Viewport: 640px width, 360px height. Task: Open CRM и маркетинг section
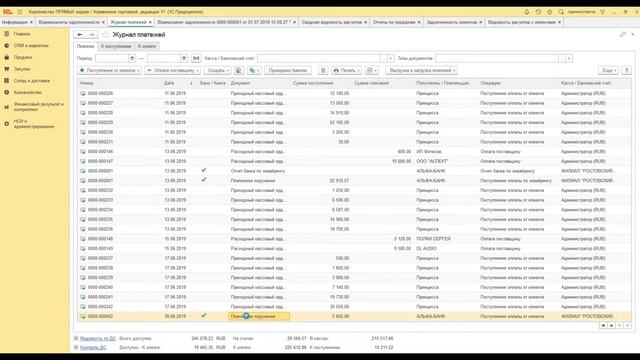(31, 46)
